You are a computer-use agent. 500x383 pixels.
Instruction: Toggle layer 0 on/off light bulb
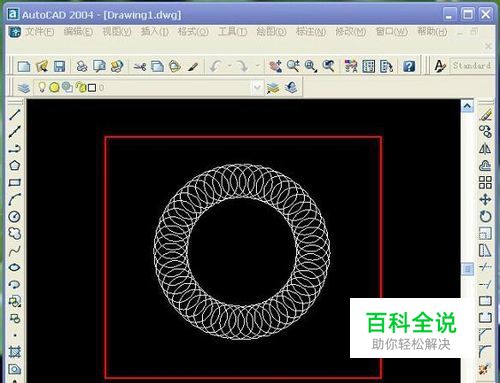(x=42, y=87)
